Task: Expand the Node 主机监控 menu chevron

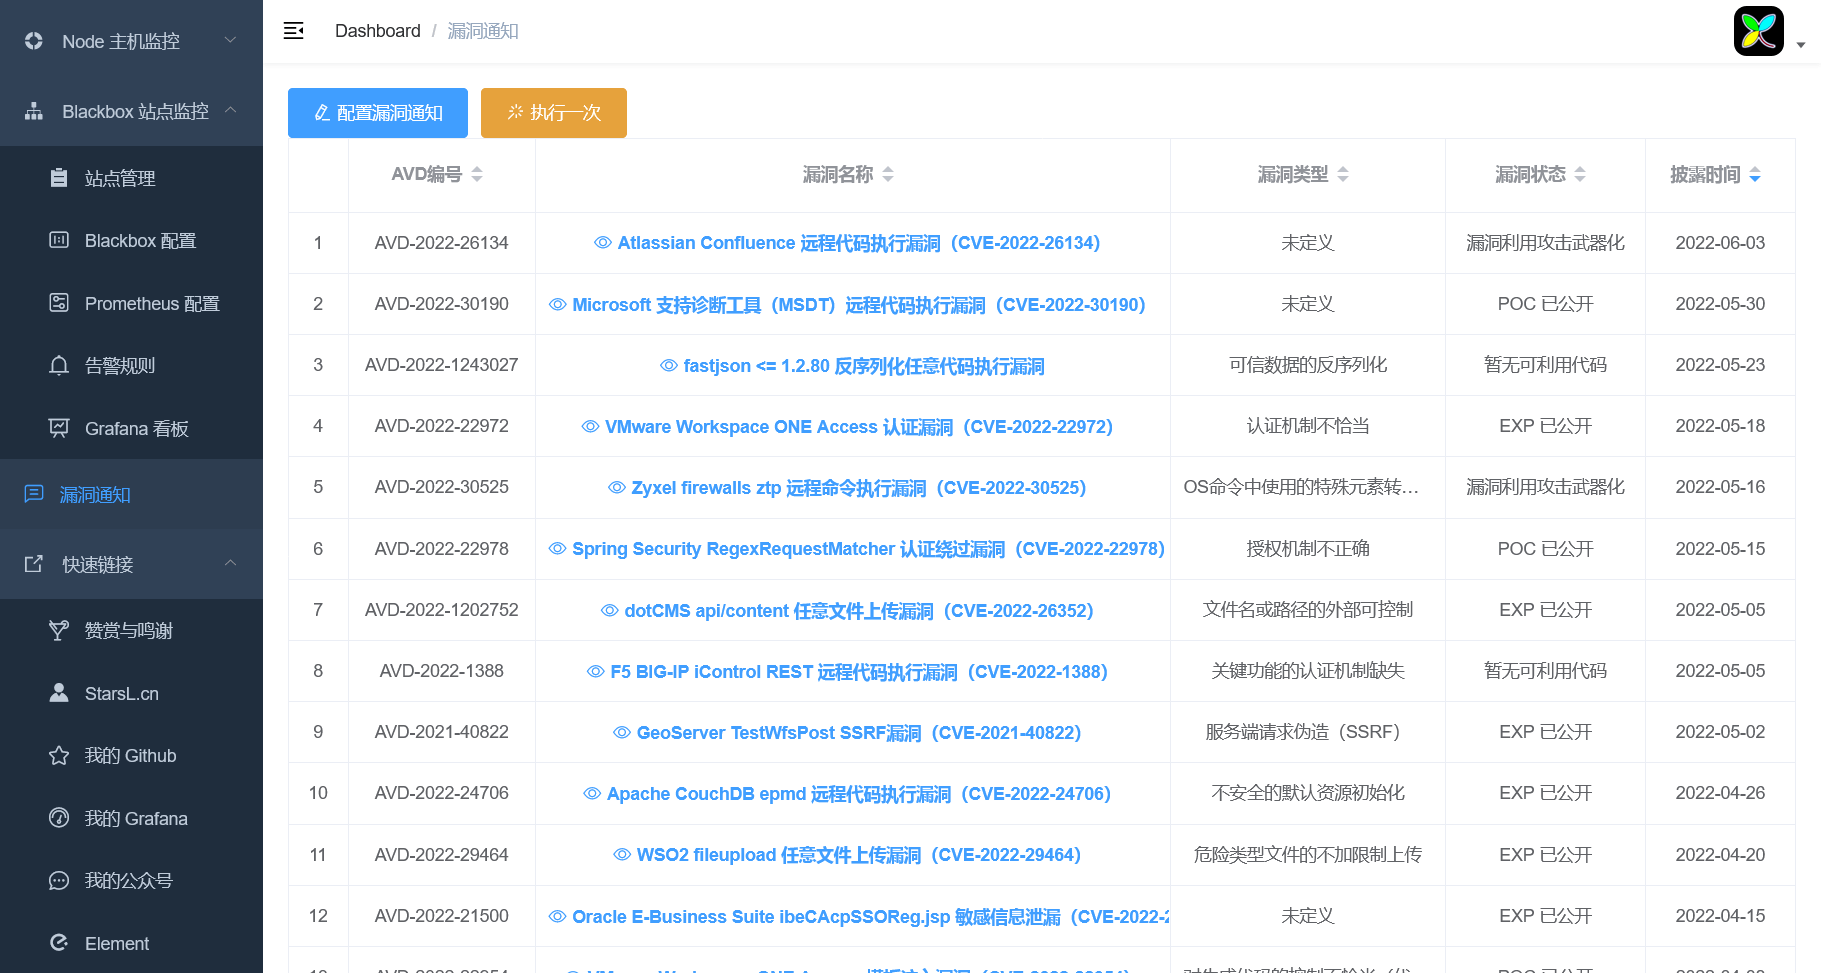Action: [231, 40]
